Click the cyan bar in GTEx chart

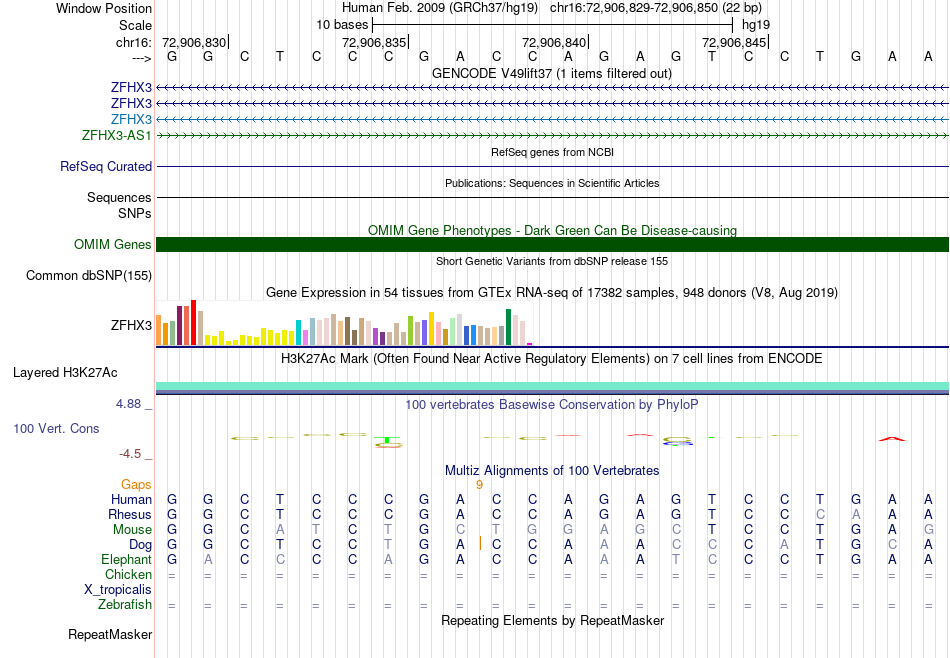tap(298, 333)
